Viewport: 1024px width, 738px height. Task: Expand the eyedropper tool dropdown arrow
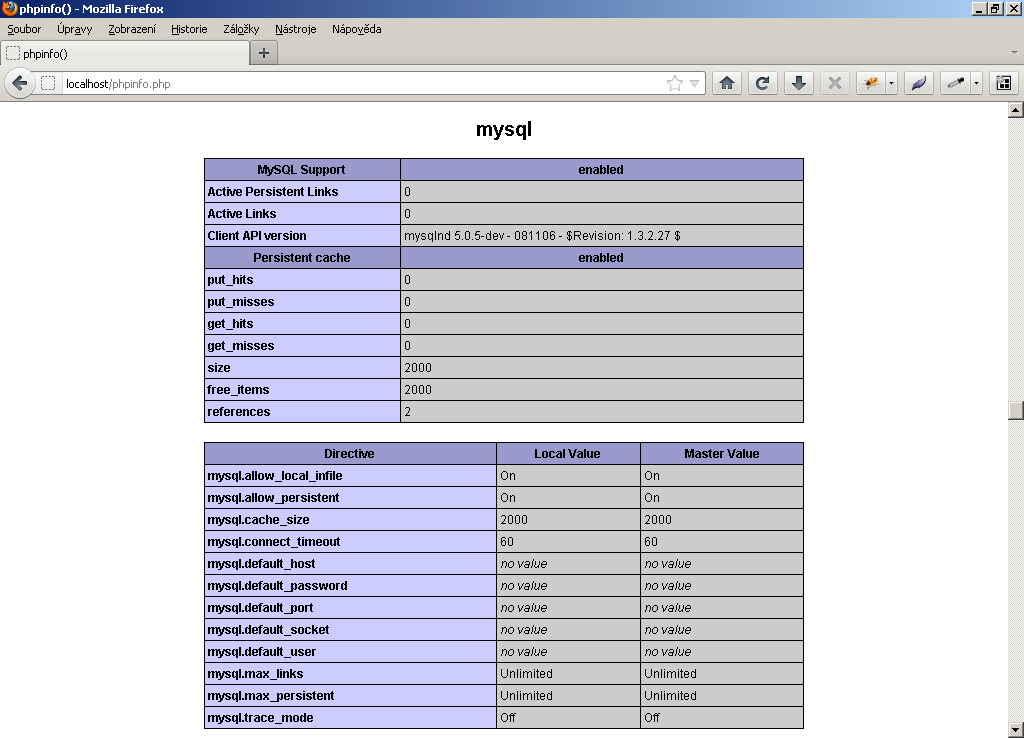coord(976,83)
